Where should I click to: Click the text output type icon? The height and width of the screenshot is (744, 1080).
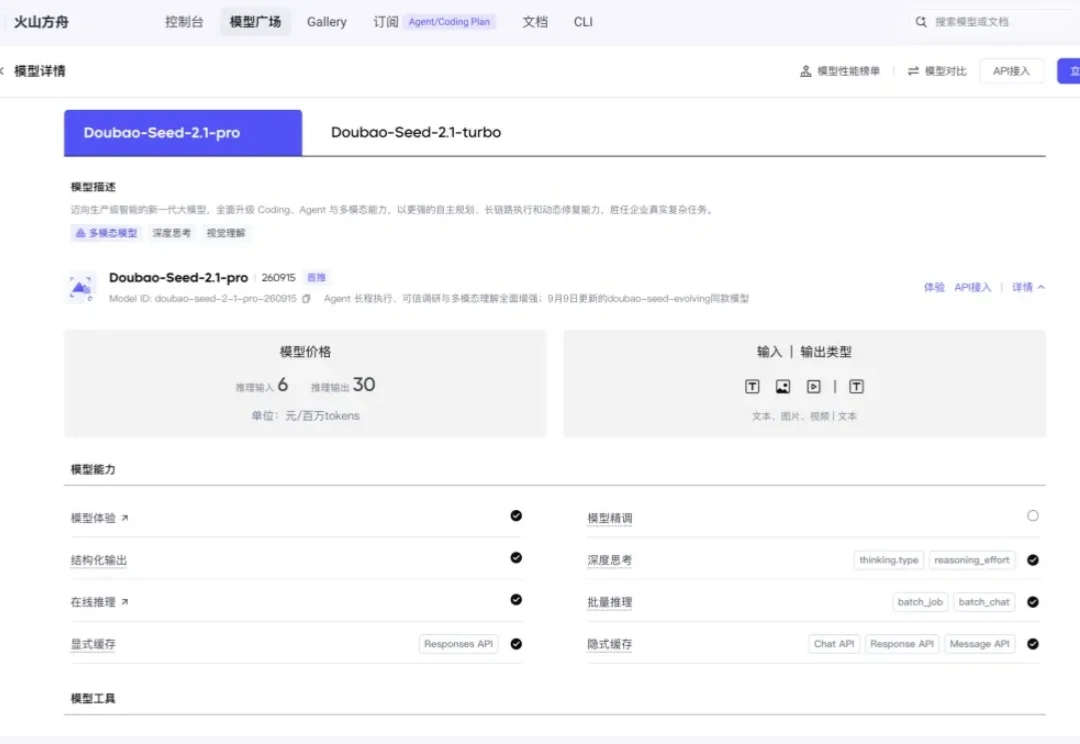[x=856, y=386]
